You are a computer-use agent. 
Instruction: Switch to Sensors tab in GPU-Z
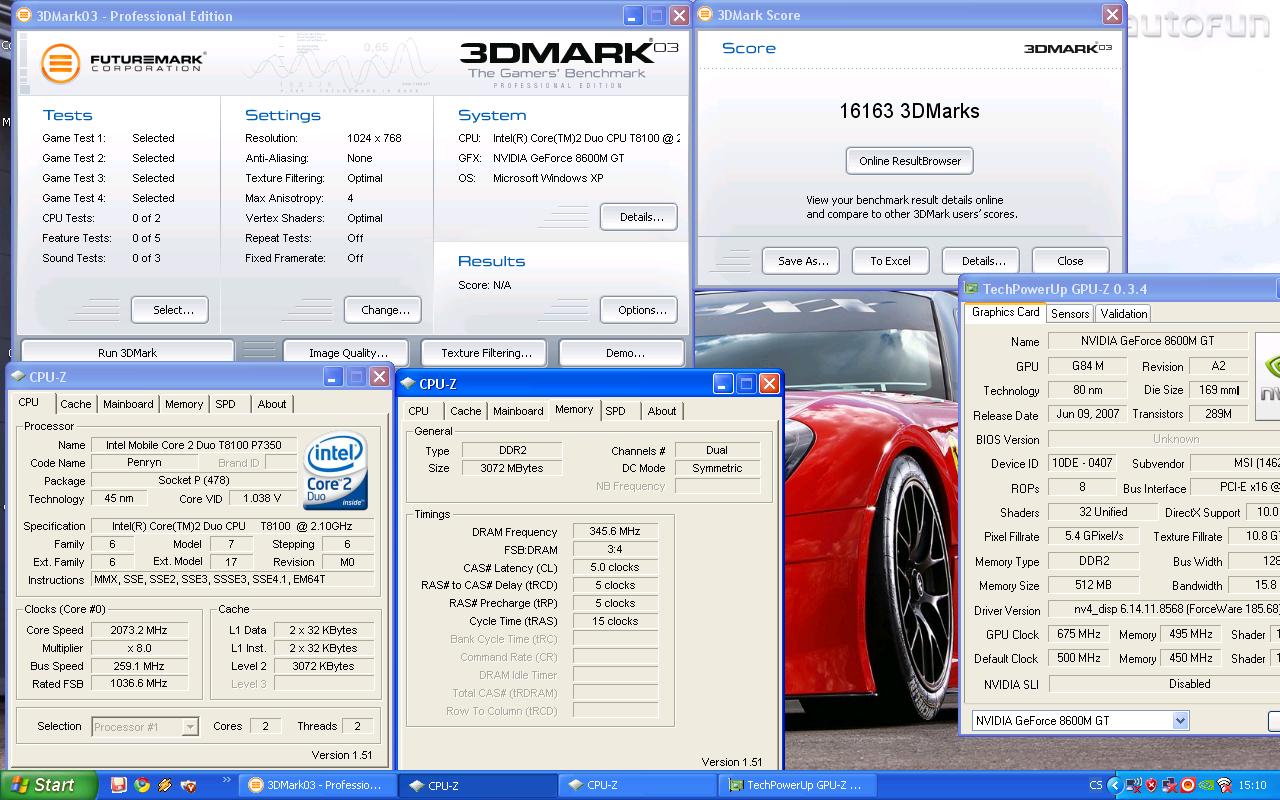(1070, 313)
